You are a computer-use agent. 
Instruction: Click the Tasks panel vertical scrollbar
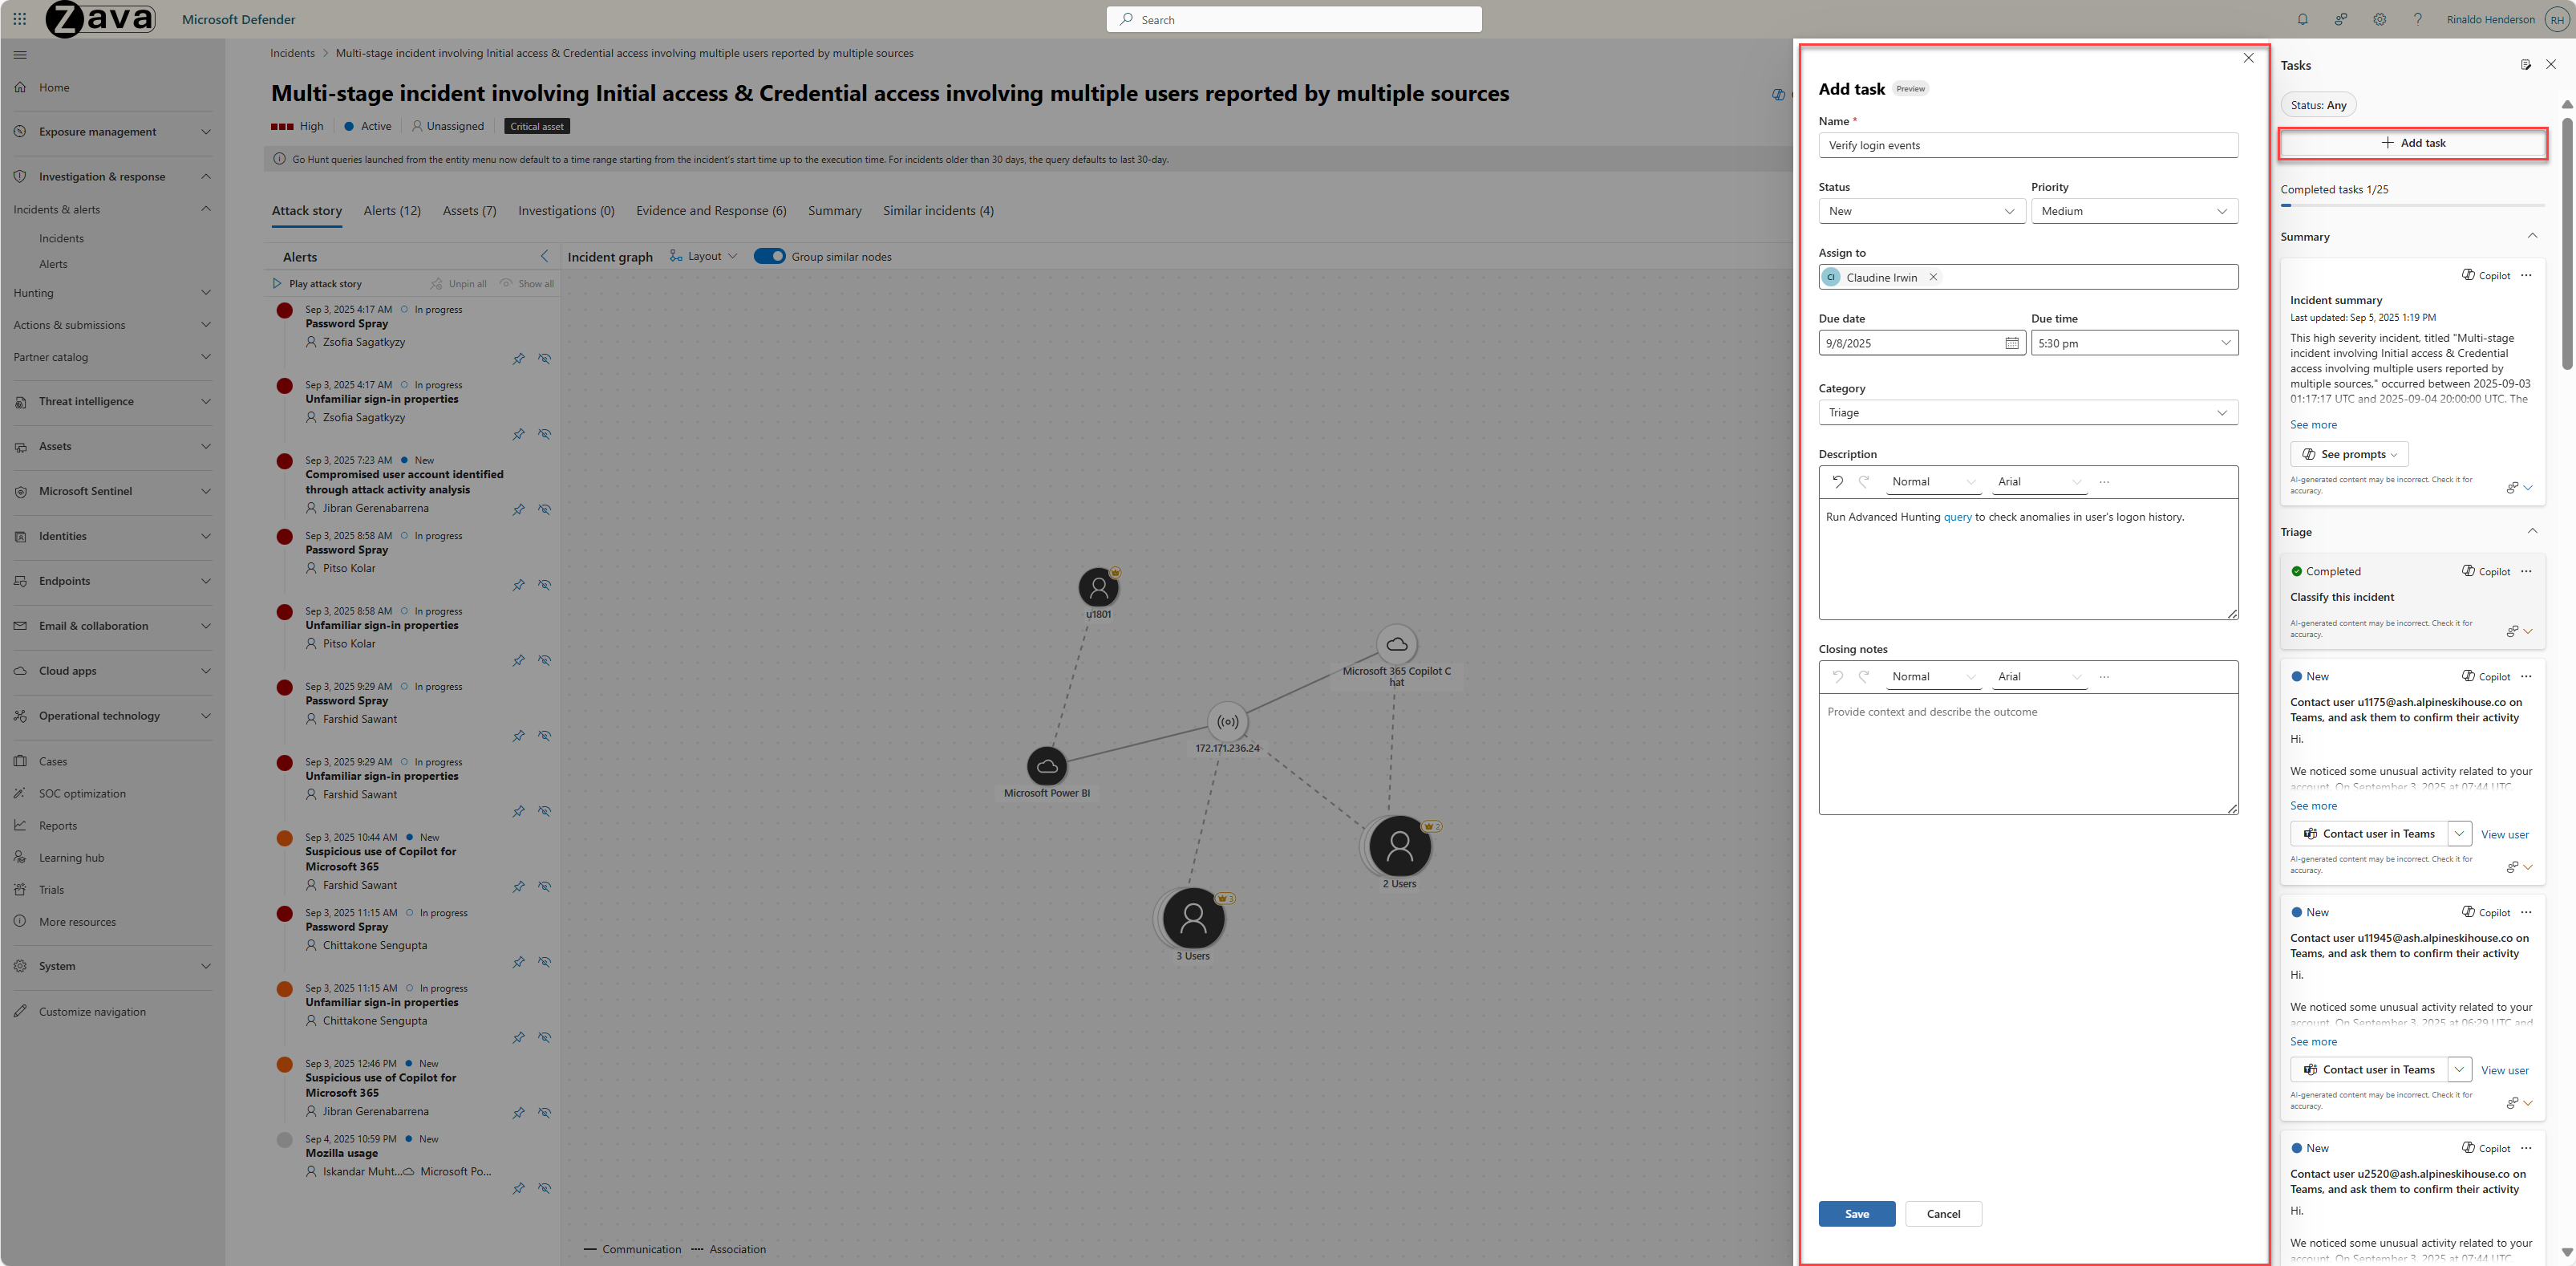point(2566,245)
